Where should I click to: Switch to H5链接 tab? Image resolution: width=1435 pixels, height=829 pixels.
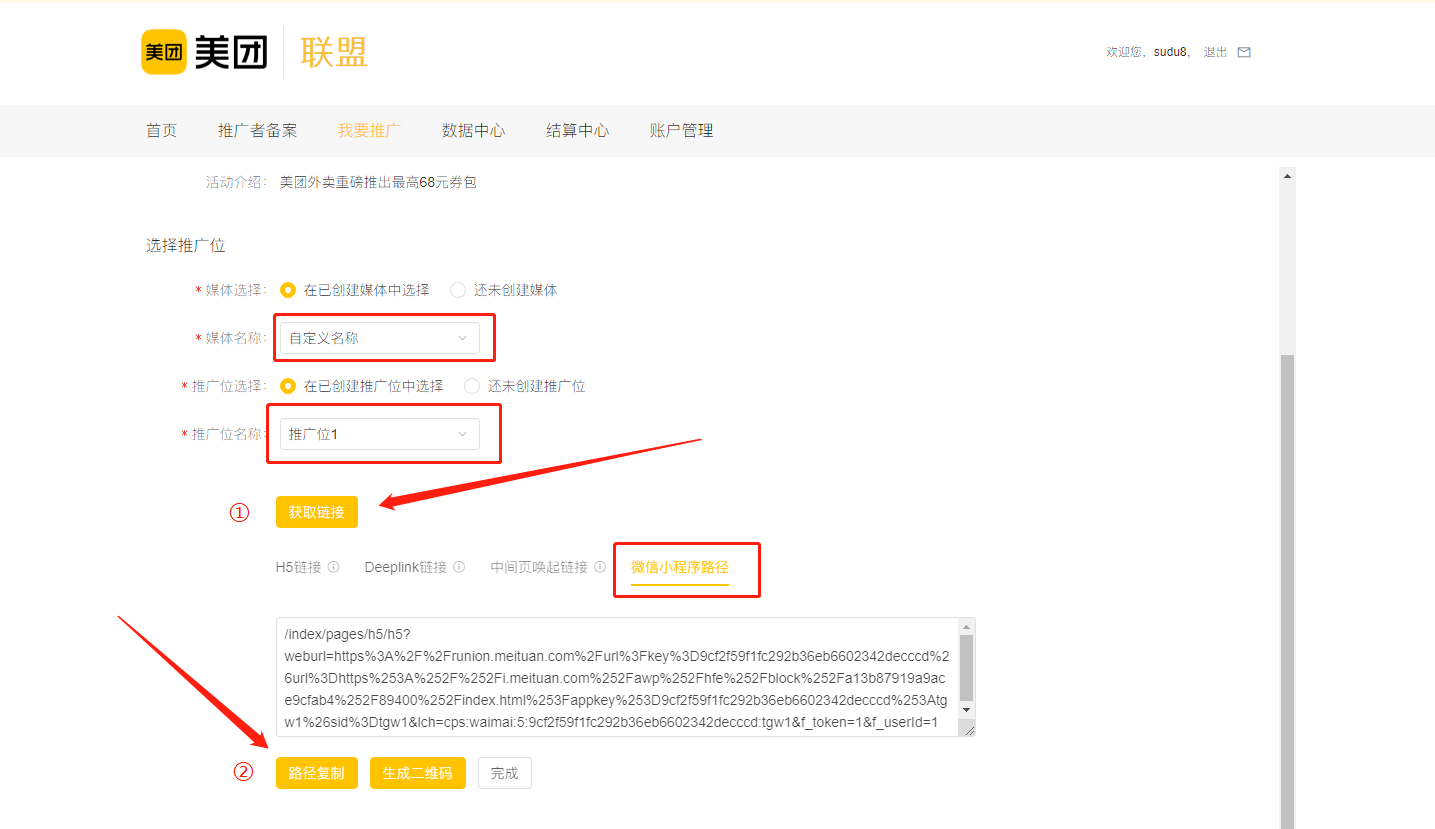(x=298, y=567)
